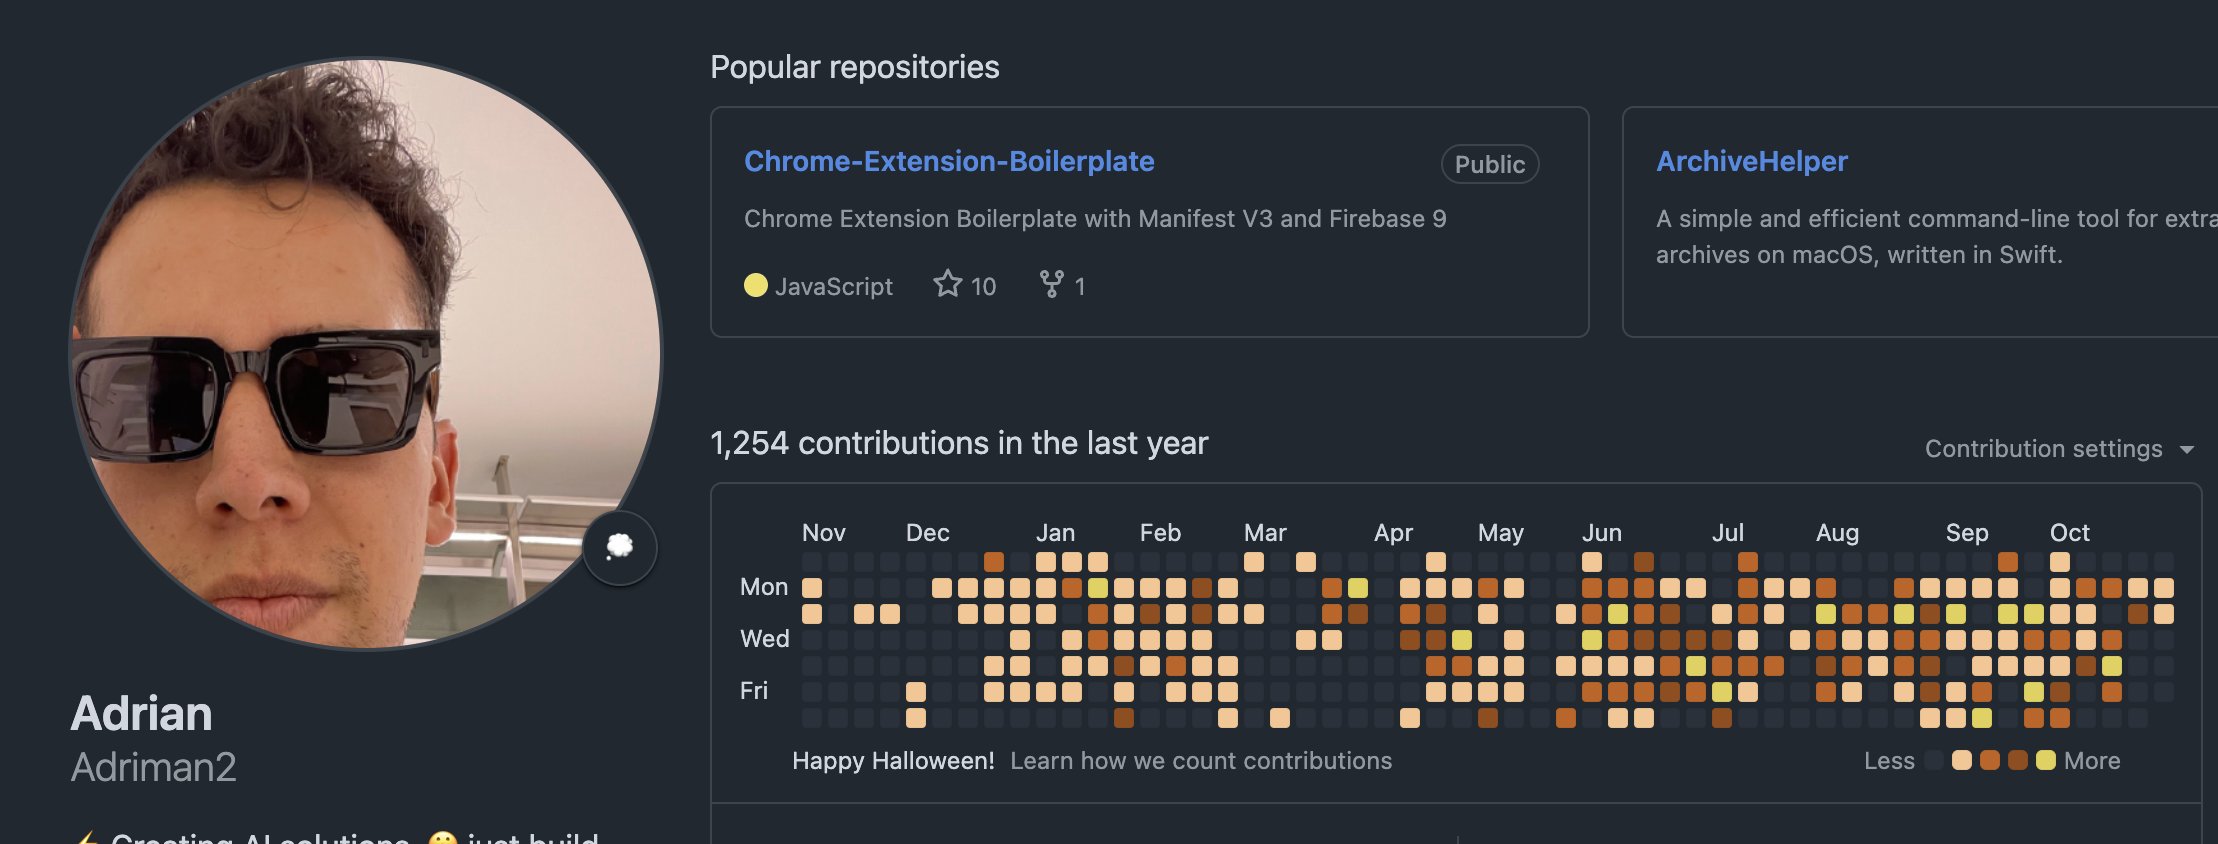Click the light peach legend swatch
2218x844 pixels.
[1962, 760]
